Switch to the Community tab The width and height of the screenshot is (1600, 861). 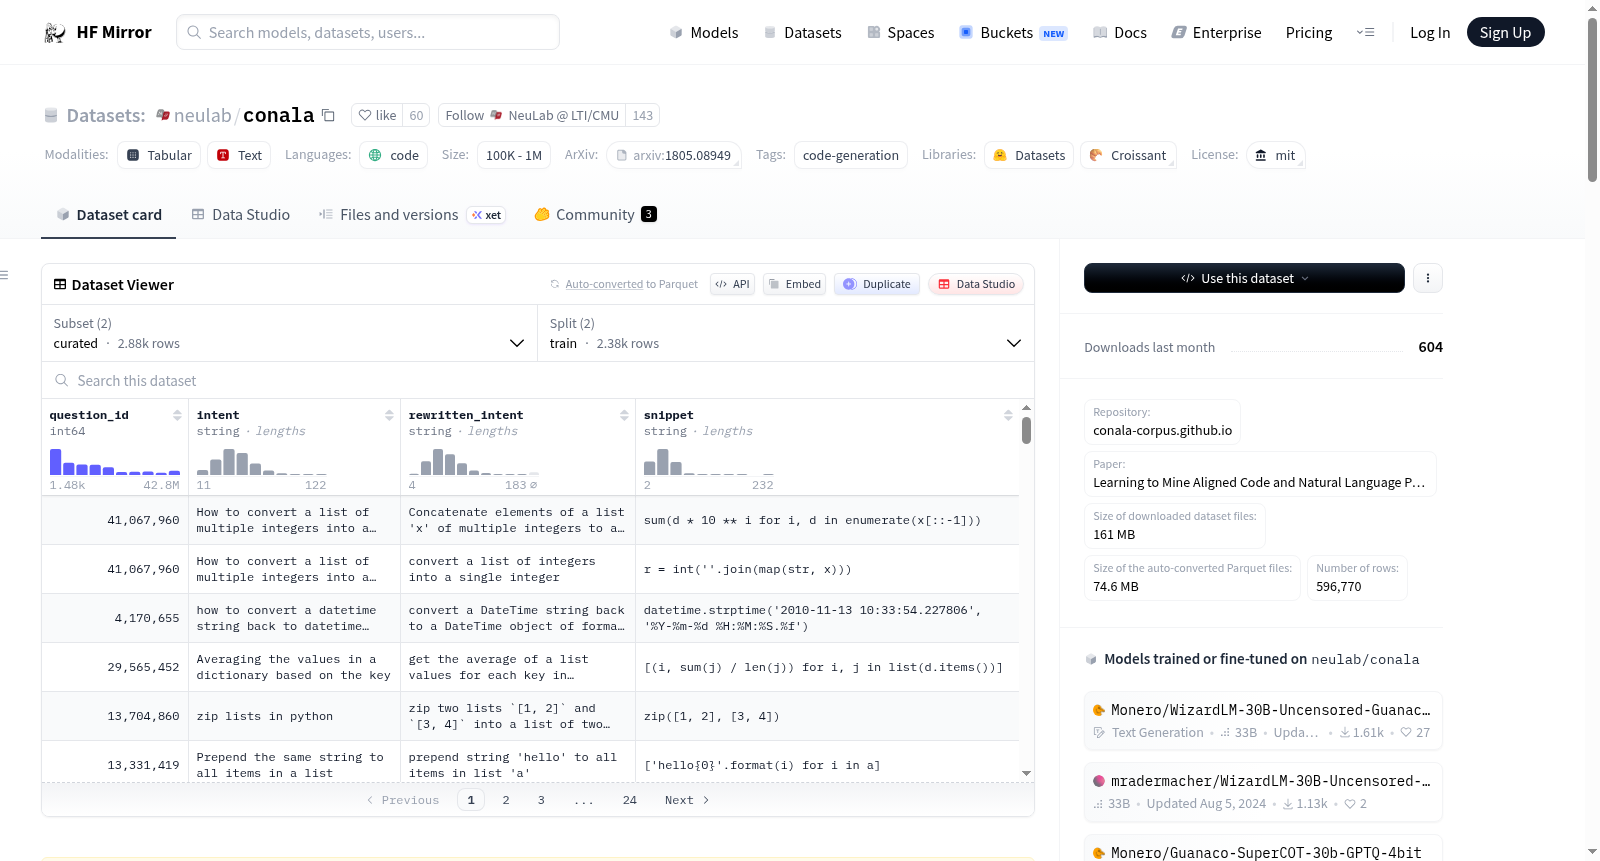(x=595, y=215)
